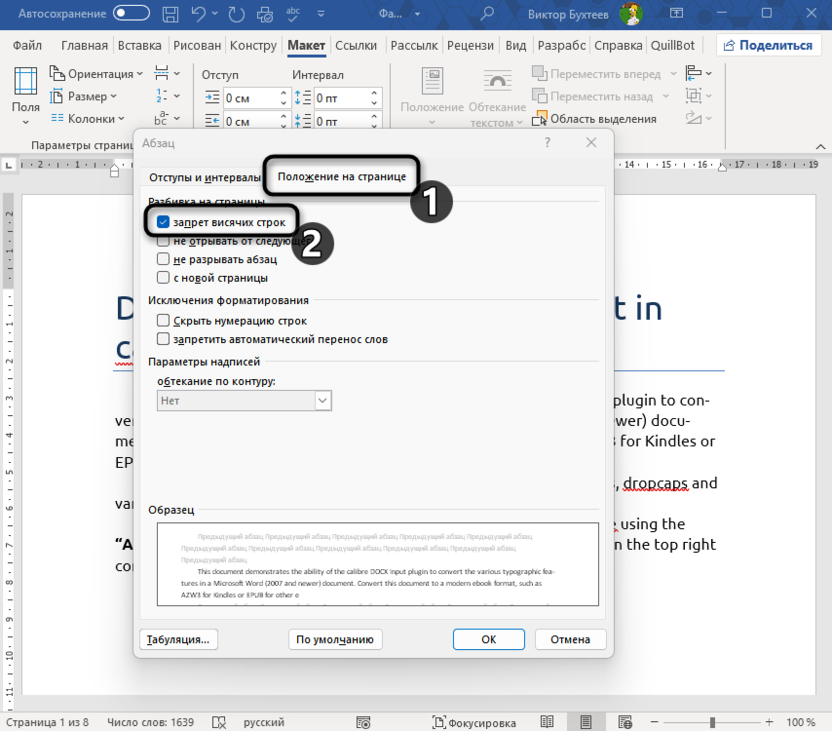Enable не разрывать абзац checkbox
Viewport: 832px width, 731px height.
click(x=163, y=259)
